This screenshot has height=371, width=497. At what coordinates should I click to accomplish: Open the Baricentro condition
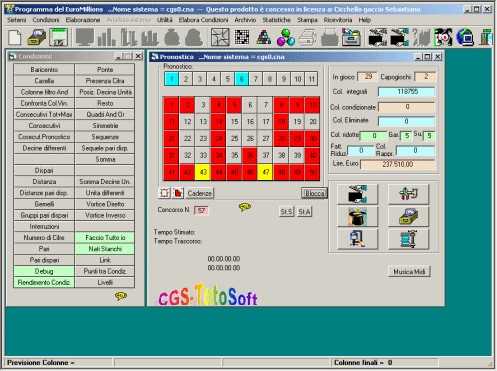click(x=44, y=70)
